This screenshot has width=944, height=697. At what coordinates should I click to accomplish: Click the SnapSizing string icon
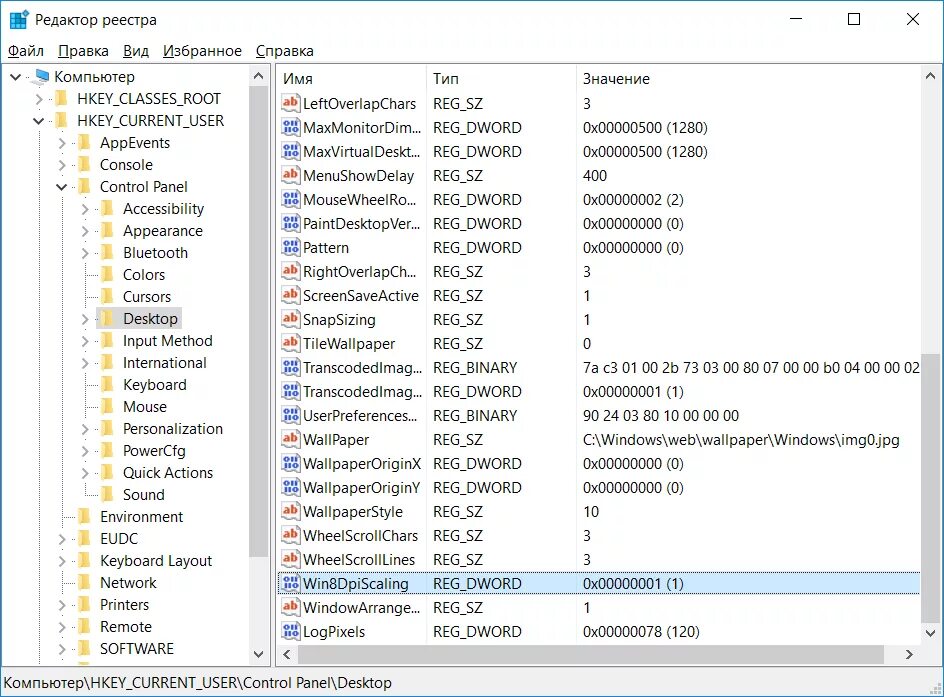tap(291, 319)
